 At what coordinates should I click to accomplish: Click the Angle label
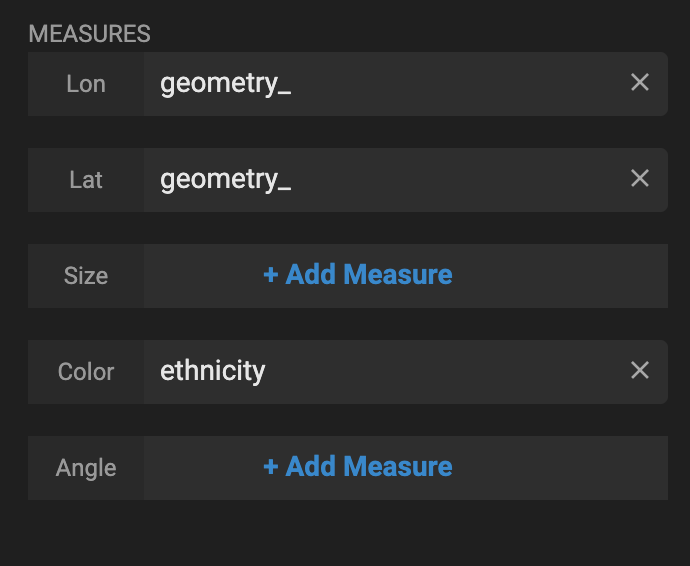pos(86,468)
